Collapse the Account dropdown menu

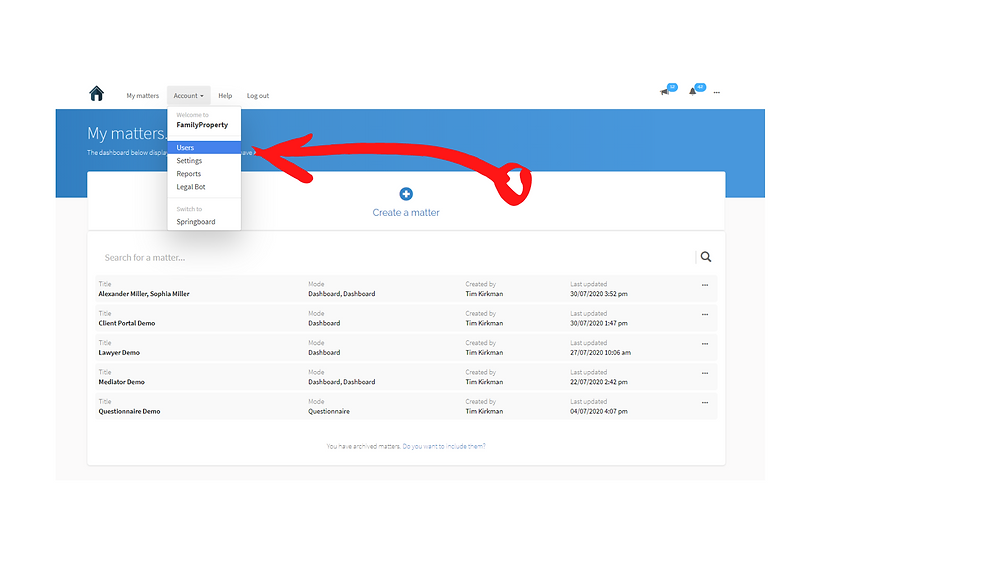click(189, 96)
